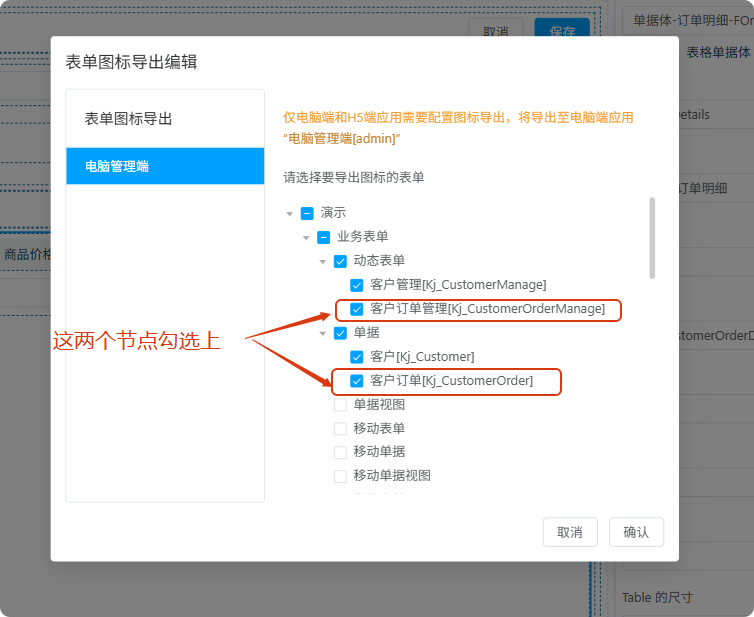
Task: Toggle the 演示 root checkbox
Action: tap(308, 213)
